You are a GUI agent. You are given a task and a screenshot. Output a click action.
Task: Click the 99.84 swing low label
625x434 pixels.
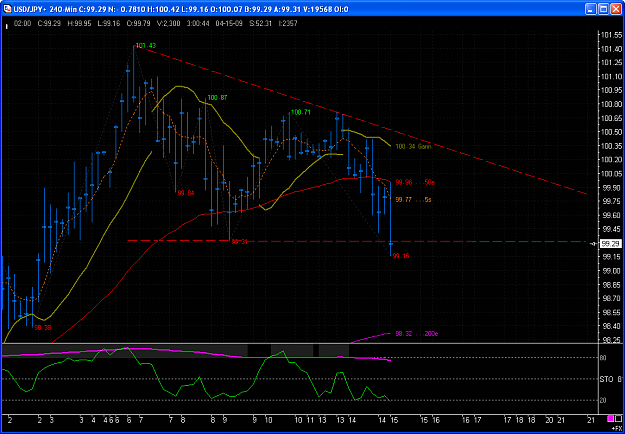[186, 193]
